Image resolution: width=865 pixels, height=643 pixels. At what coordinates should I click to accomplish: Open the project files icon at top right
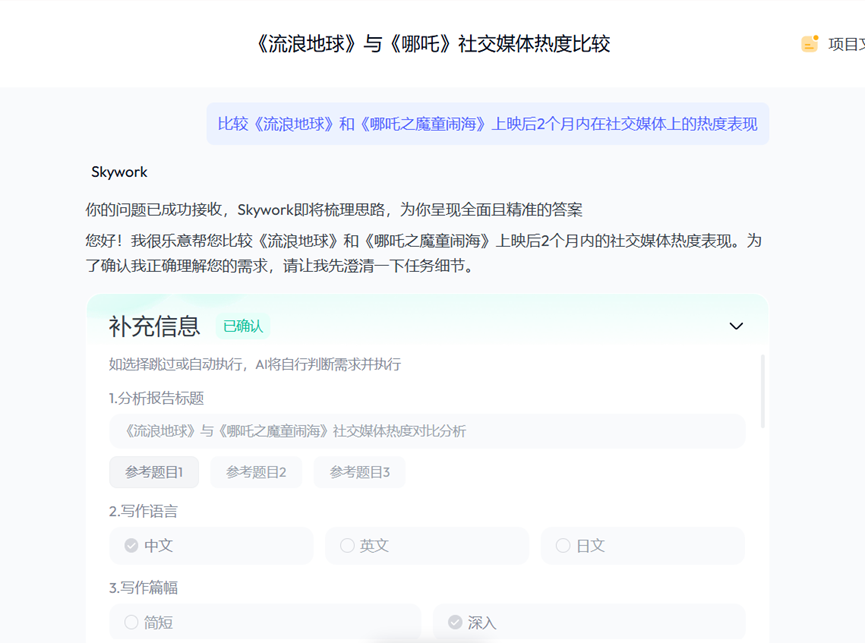809,44
